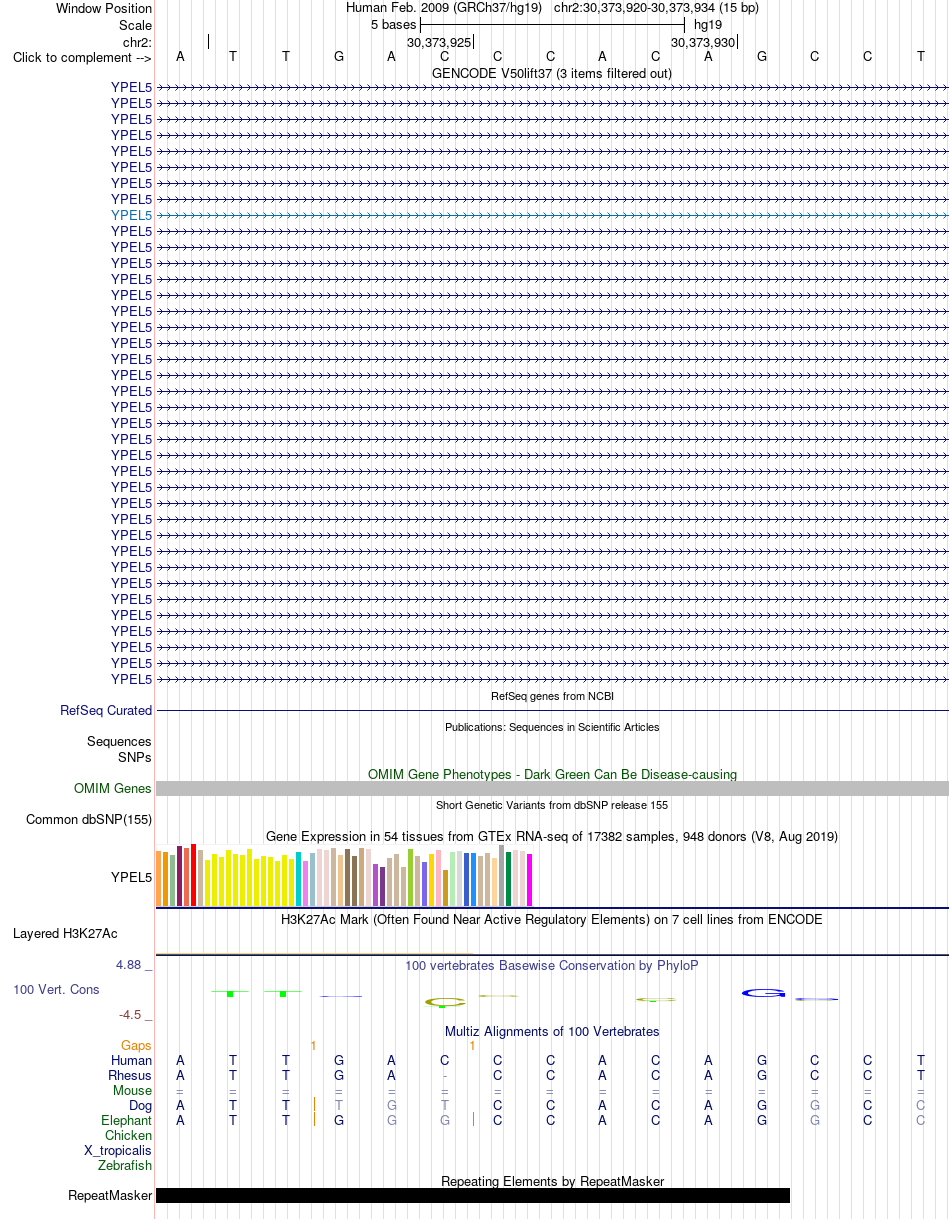Screen dimensions: 950x1219
Task: Click 'Repeating Elements by RepeatMasker' title
Action: coord(552,1182)
